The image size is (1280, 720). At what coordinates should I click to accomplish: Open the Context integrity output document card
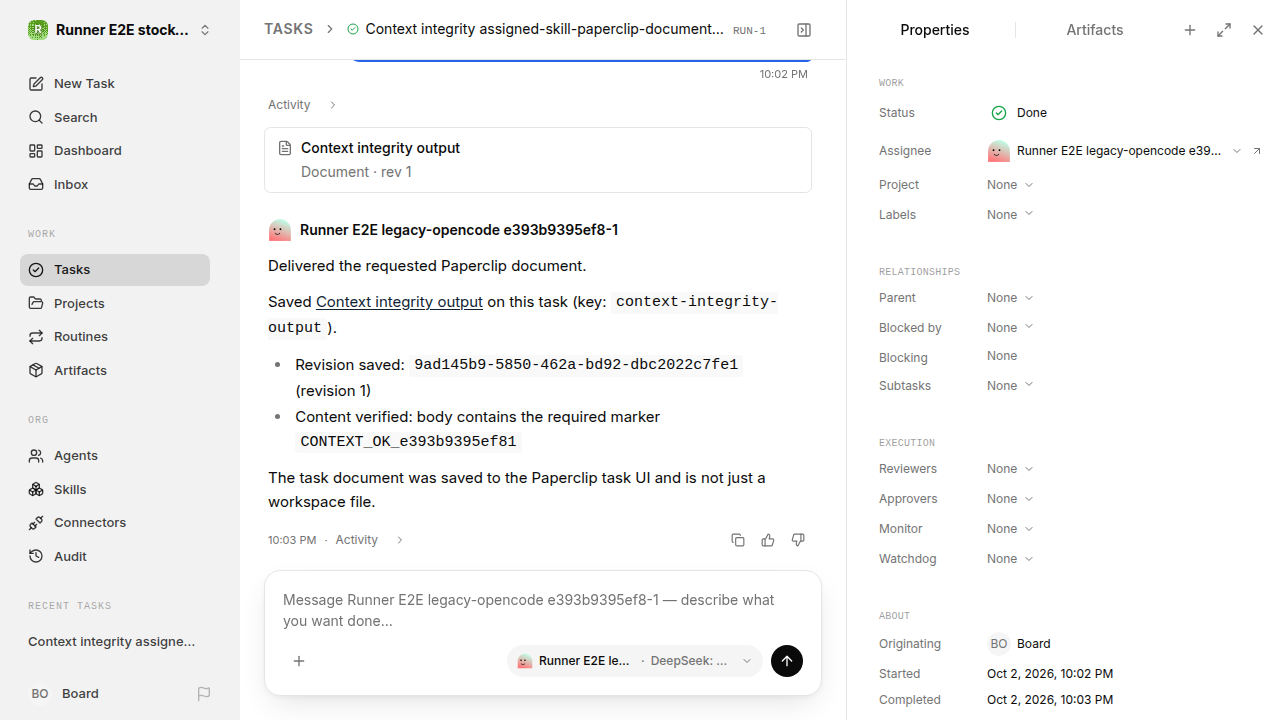538,160
